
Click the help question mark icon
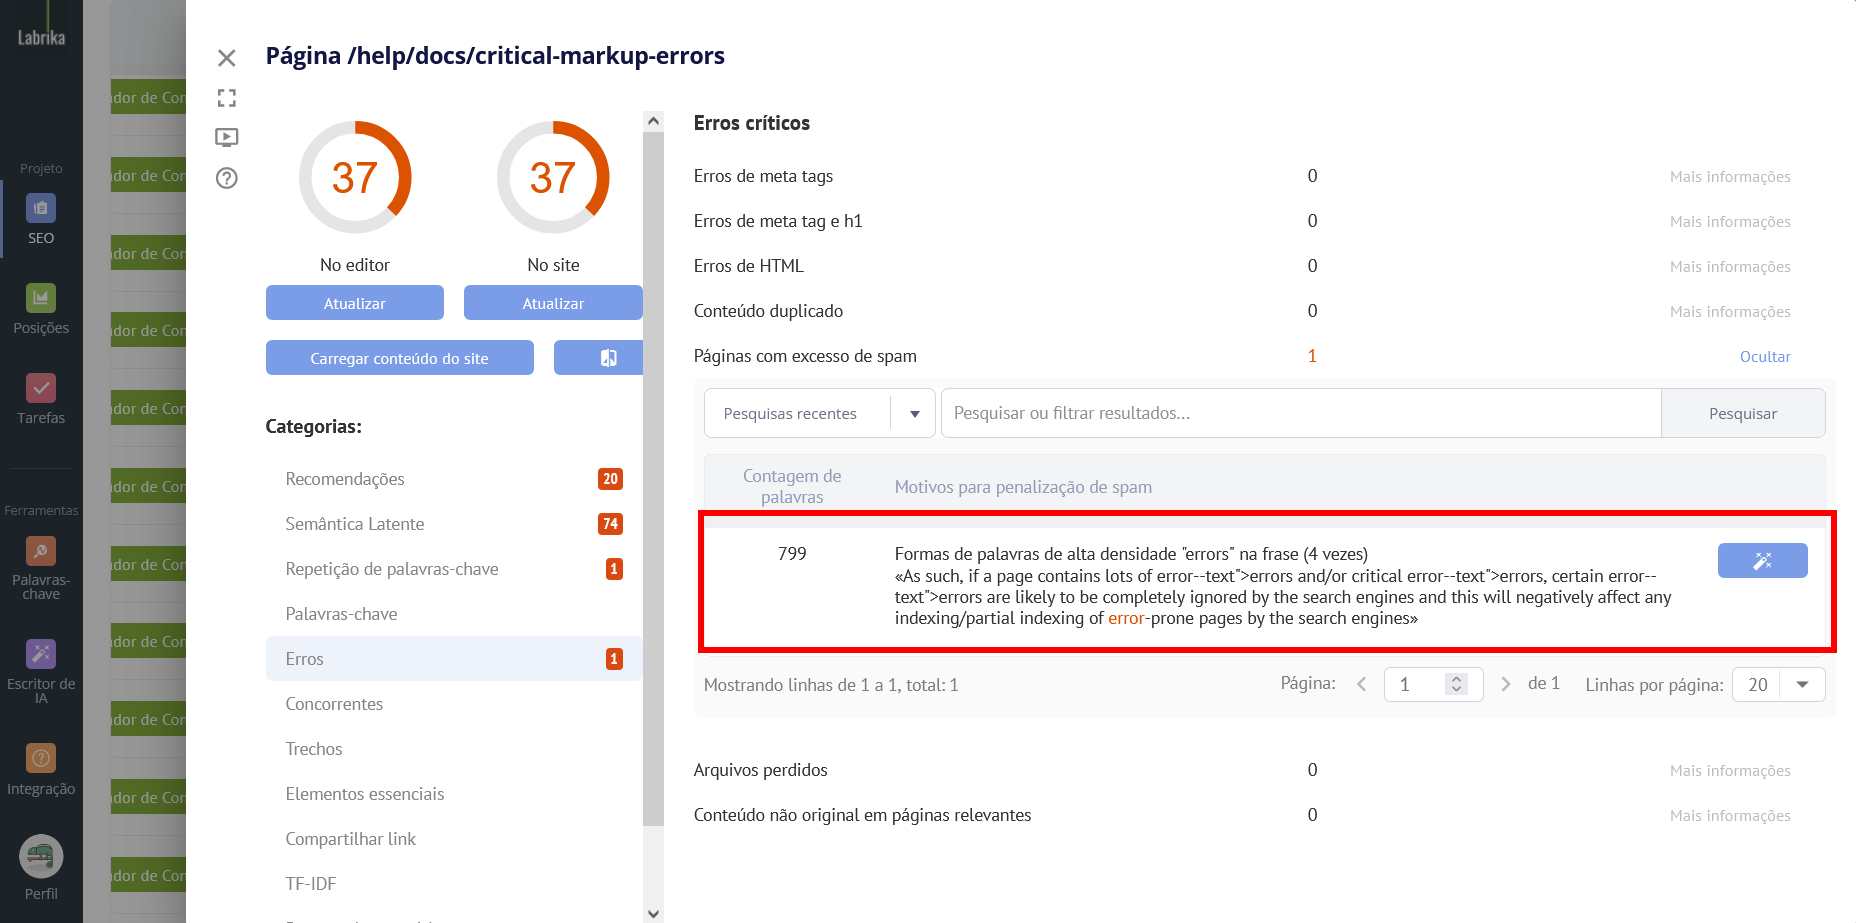227,178
